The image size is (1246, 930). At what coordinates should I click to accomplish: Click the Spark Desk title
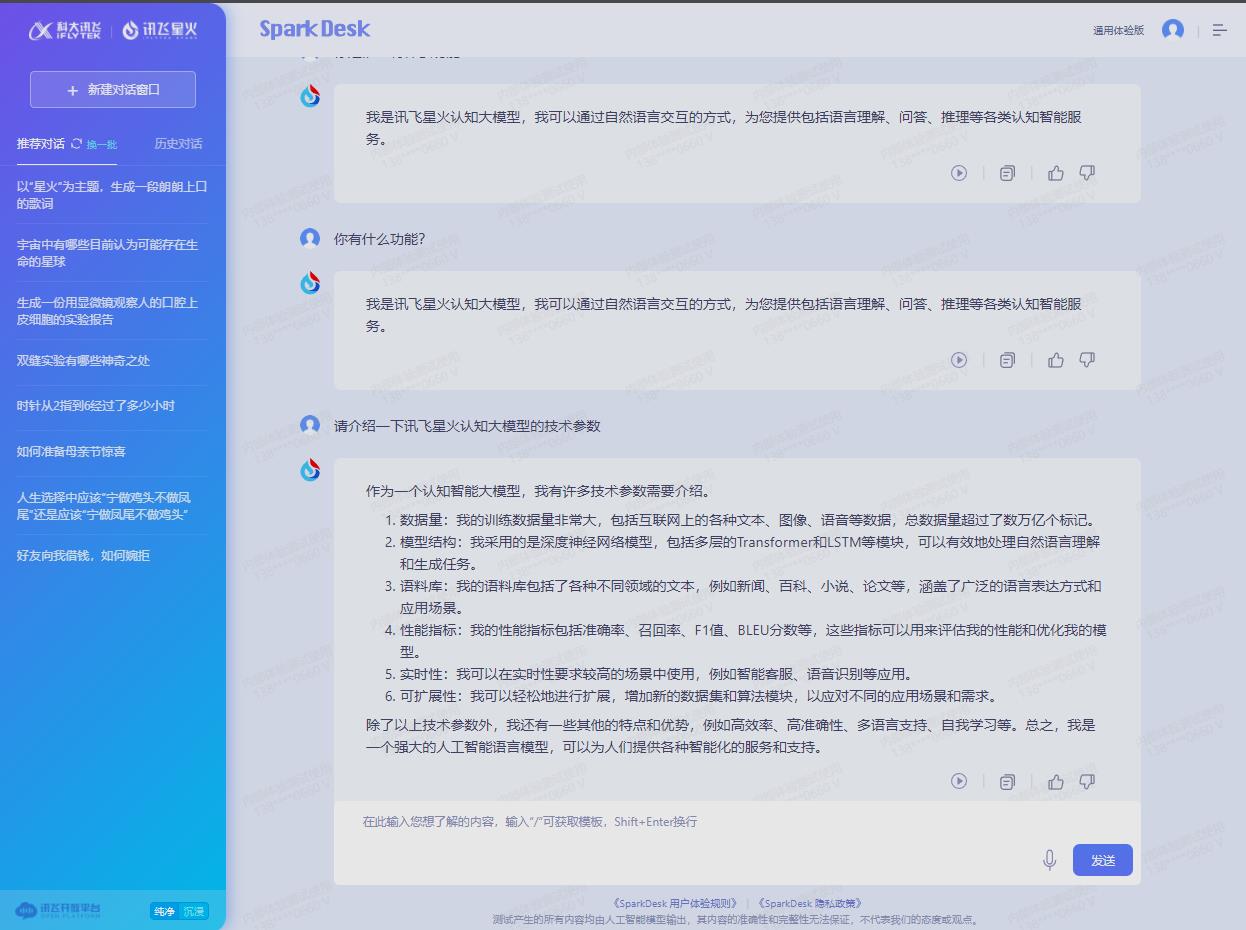315,29
